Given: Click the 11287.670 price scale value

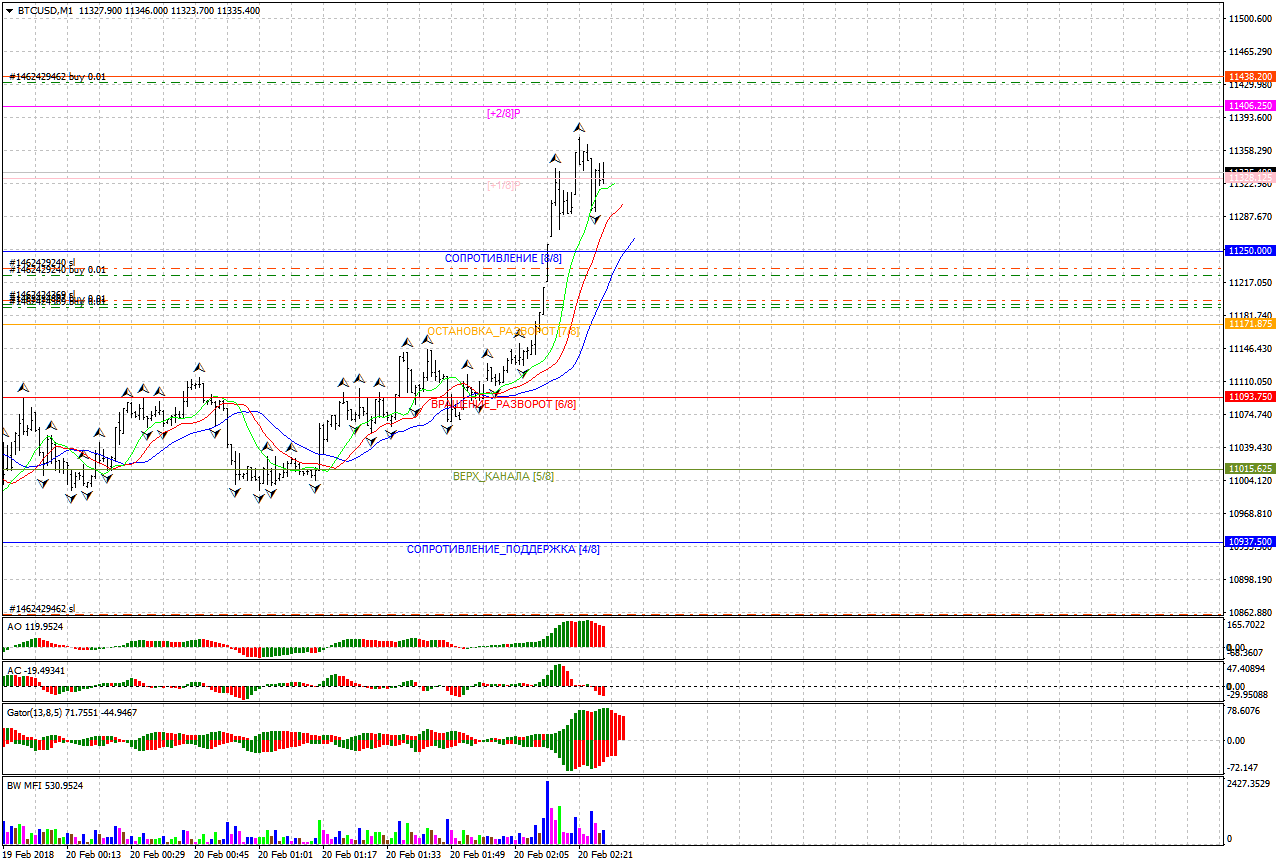Looking at the screenshot, I should point(1251,216).
